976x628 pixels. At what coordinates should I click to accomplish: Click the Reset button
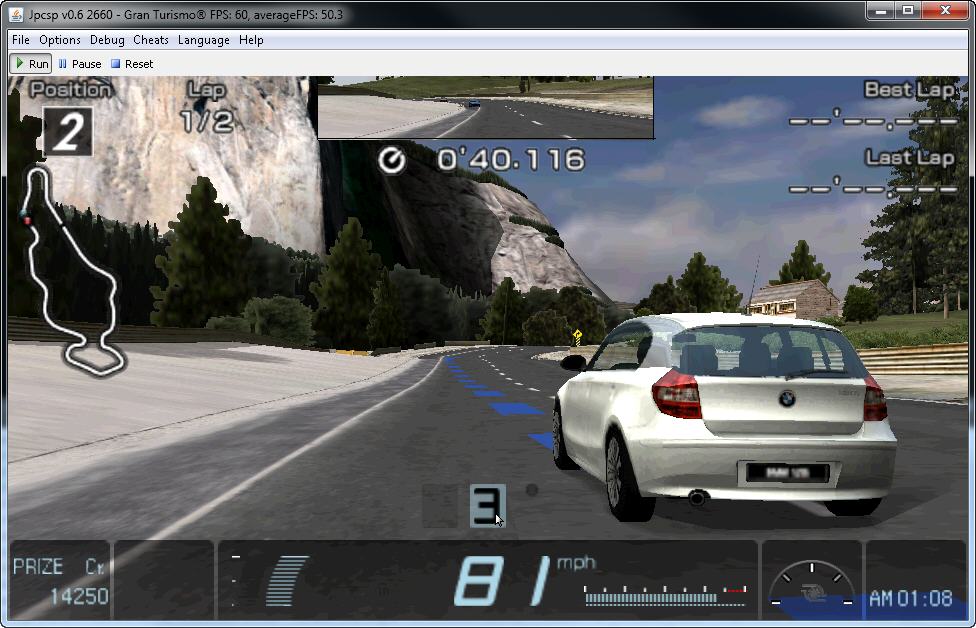coord(132,63)
